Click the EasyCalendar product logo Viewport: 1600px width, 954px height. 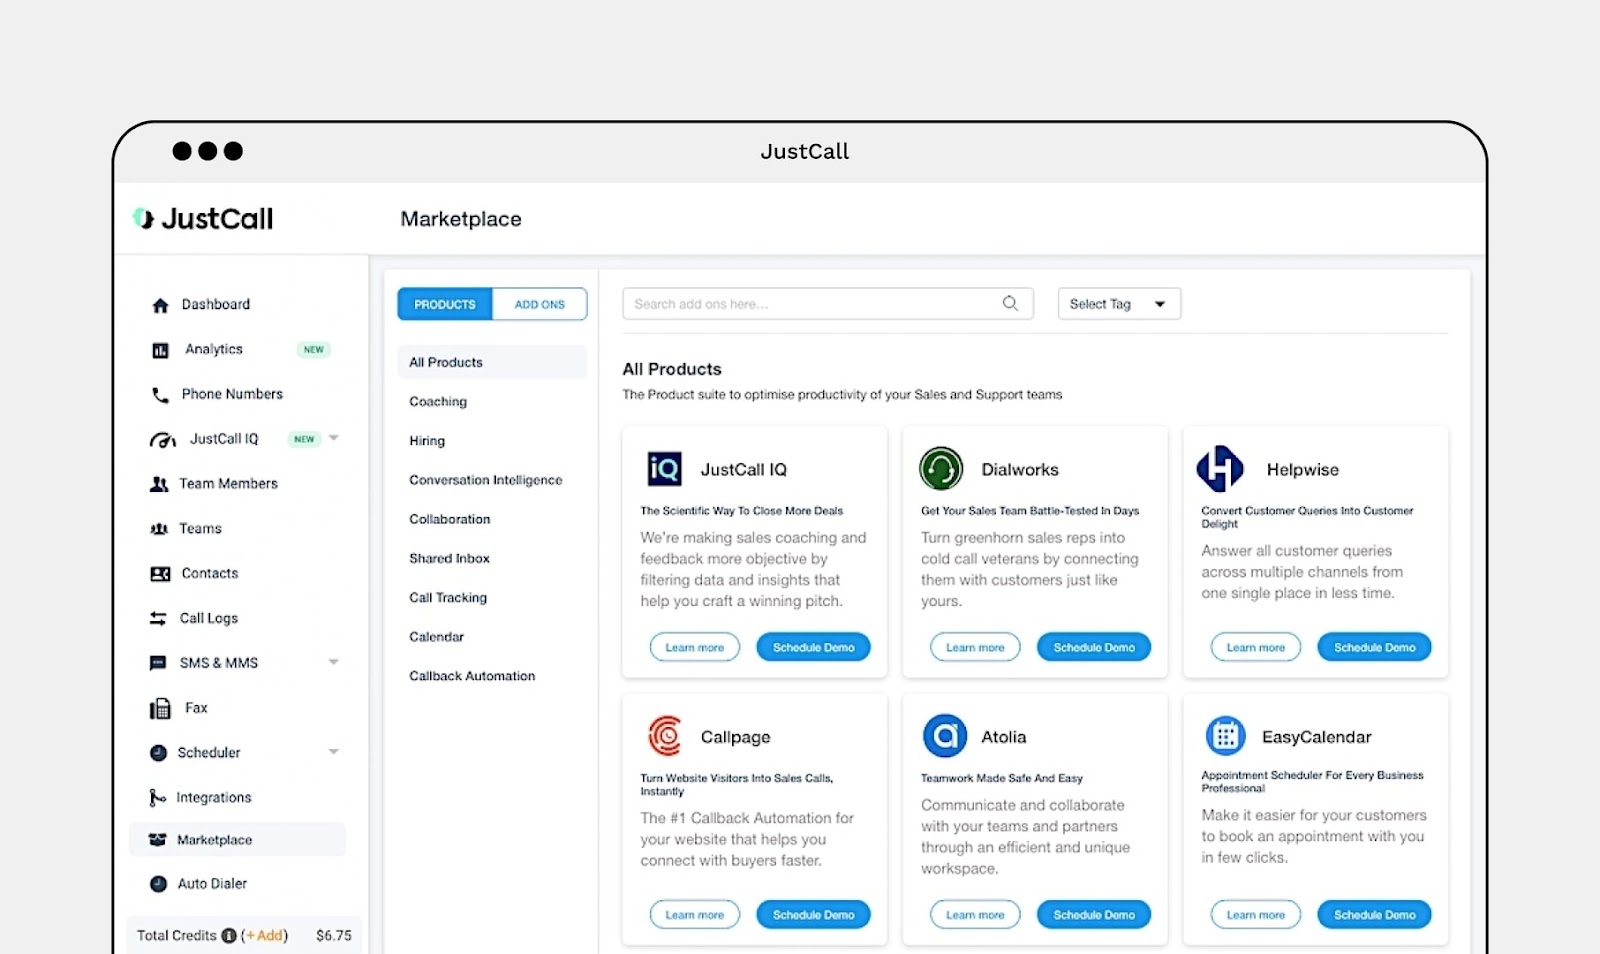[1225, 736]
